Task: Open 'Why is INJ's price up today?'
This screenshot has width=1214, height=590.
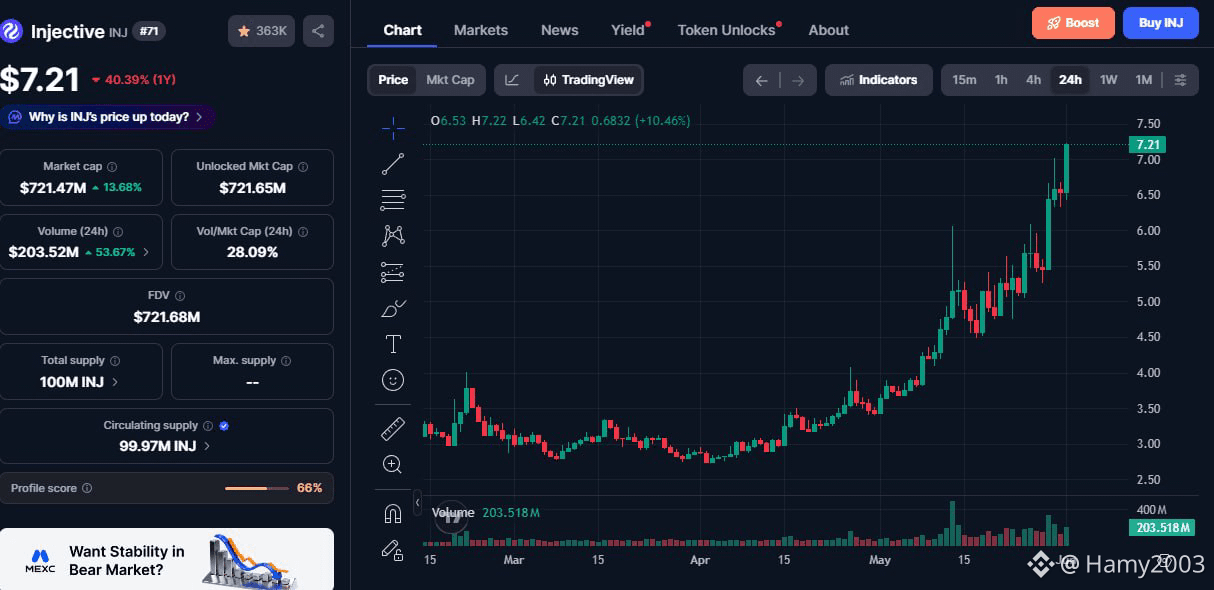Action: (x=107, y=117)
